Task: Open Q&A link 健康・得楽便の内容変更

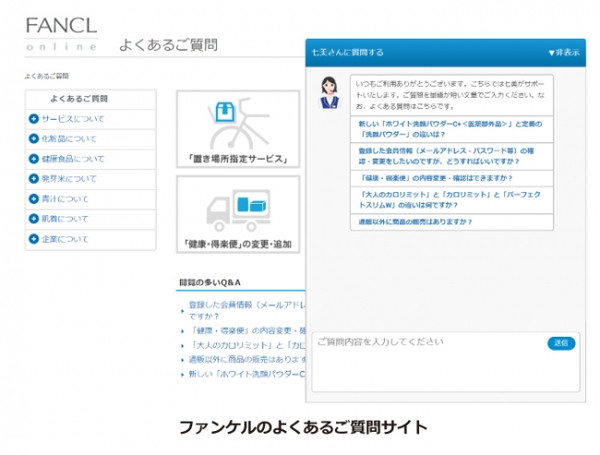Action: pos(247,331)
